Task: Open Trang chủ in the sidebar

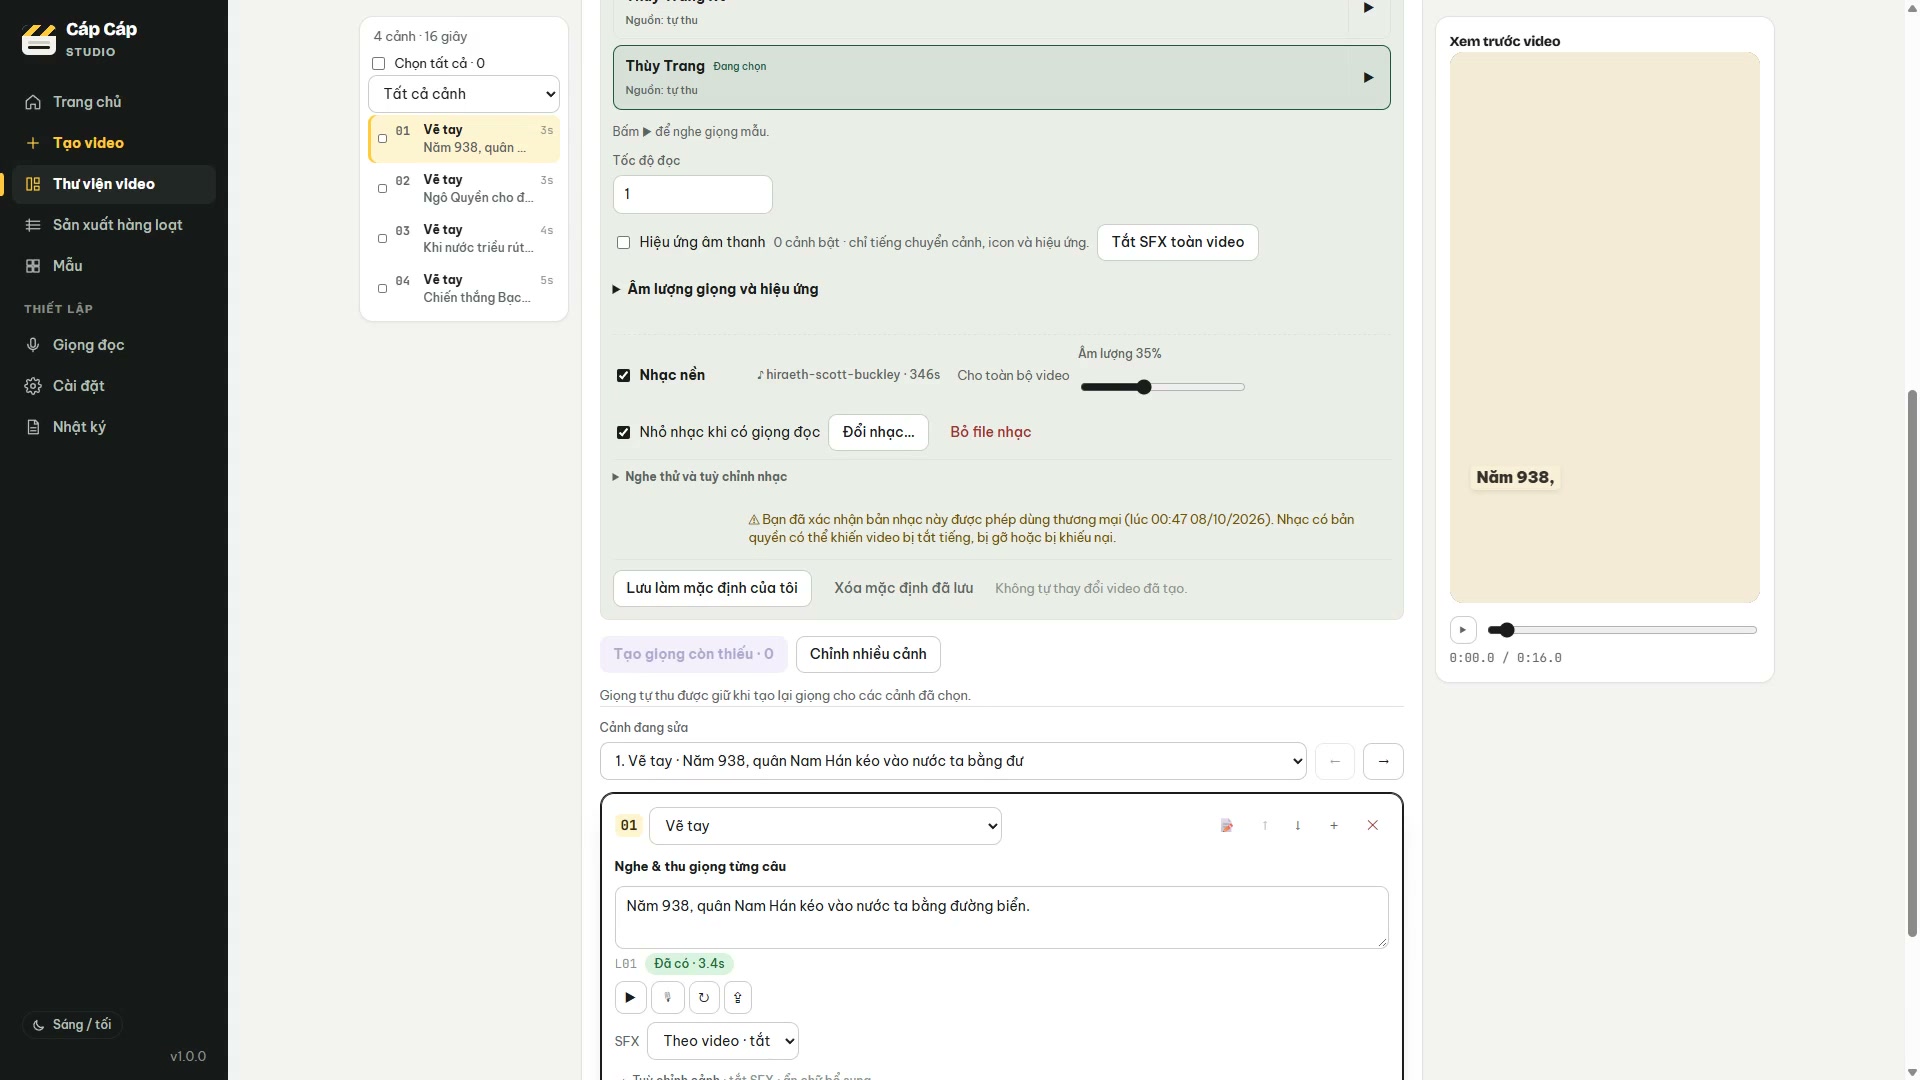Action: pyautogui.click(x=114, y=102)
